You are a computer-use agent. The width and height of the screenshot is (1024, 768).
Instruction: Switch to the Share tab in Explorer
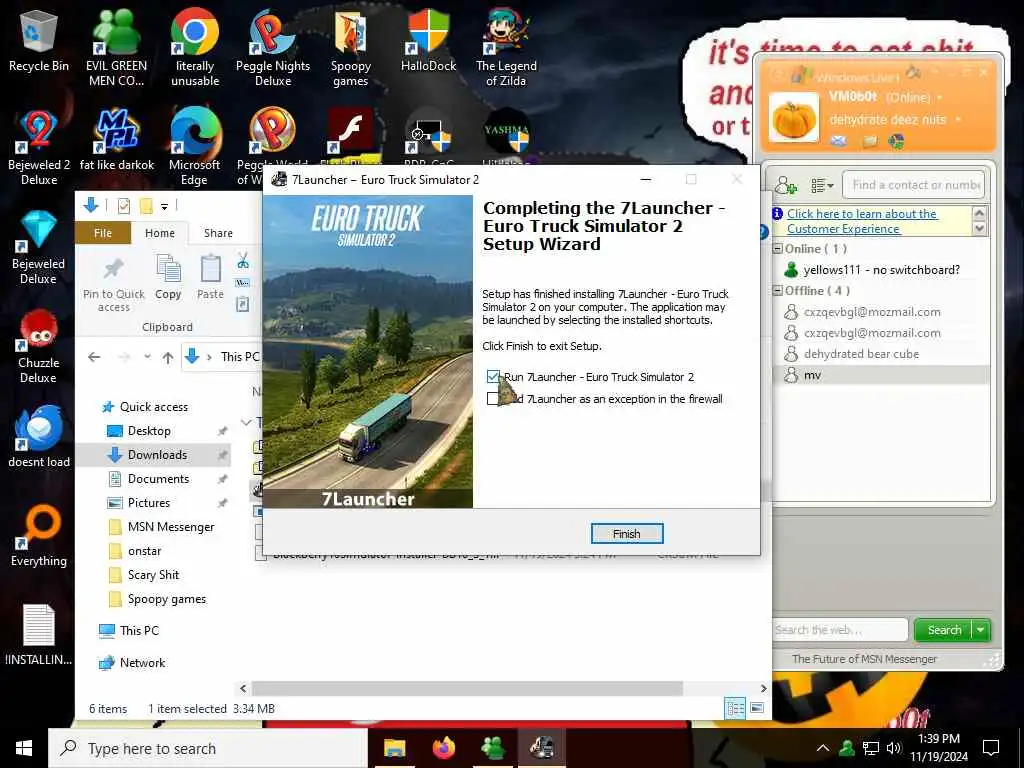coord(218,233)
